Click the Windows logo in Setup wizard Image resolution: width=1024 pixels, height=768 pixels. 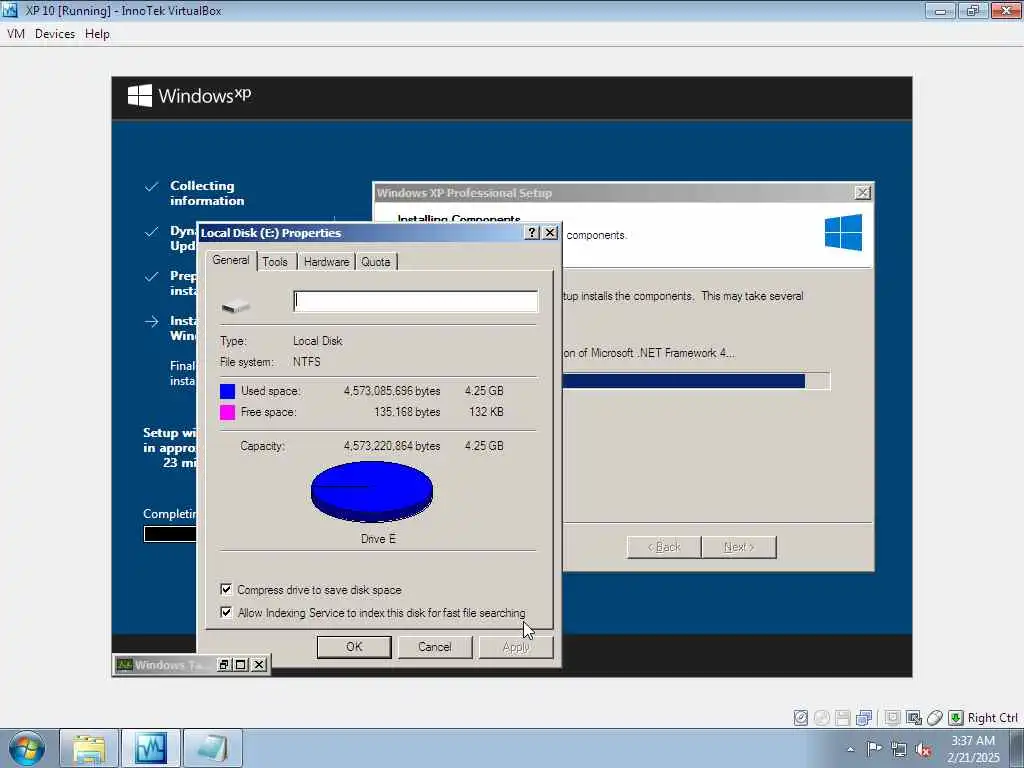(x=843, y=232)
